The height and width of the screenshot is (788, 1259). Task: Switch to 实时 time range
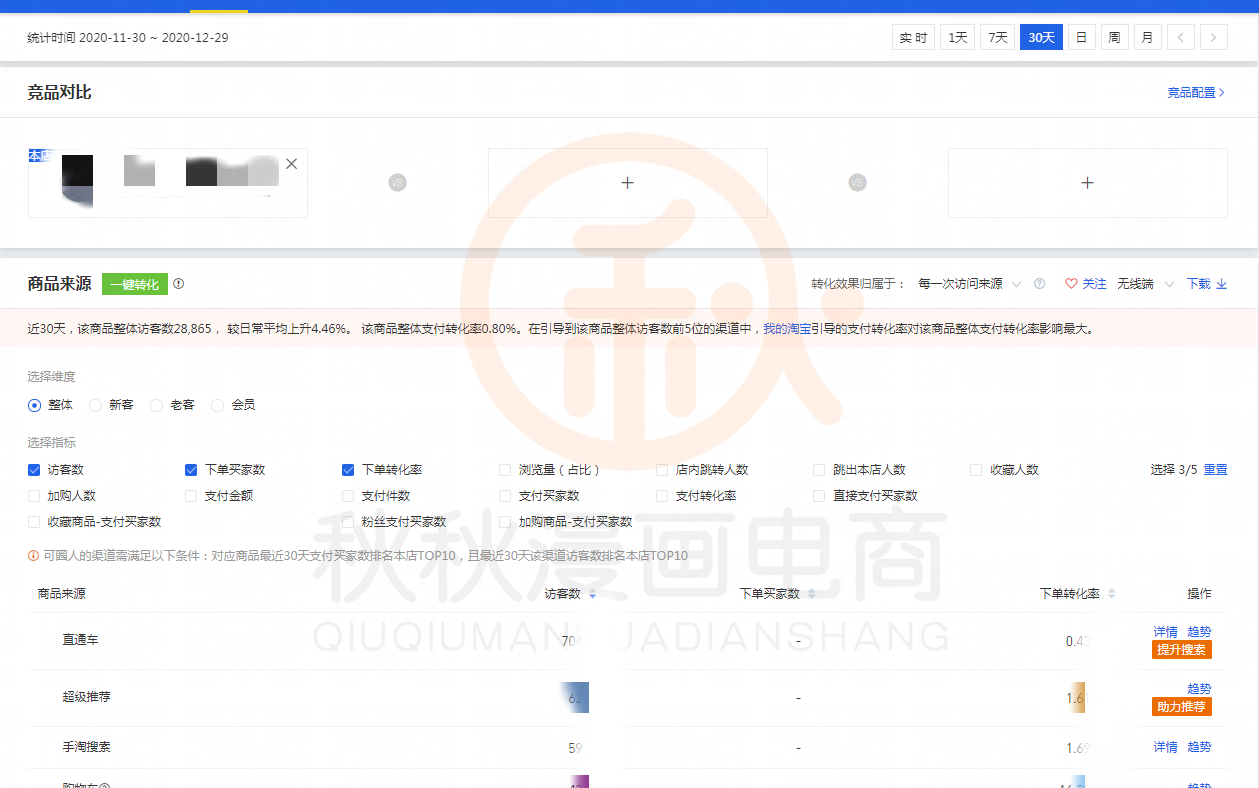point(913,38)
